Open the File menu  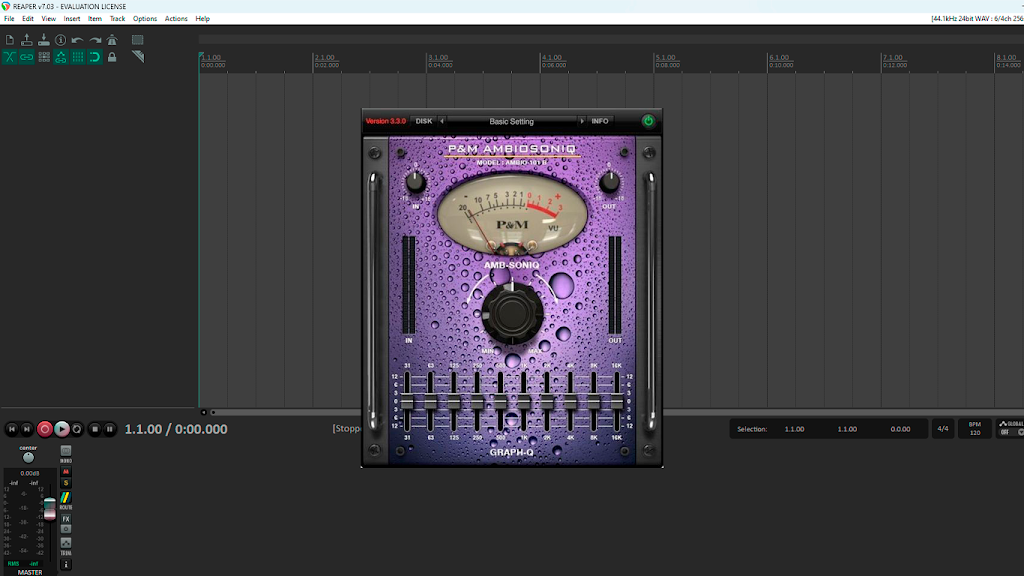coord(9,18)
